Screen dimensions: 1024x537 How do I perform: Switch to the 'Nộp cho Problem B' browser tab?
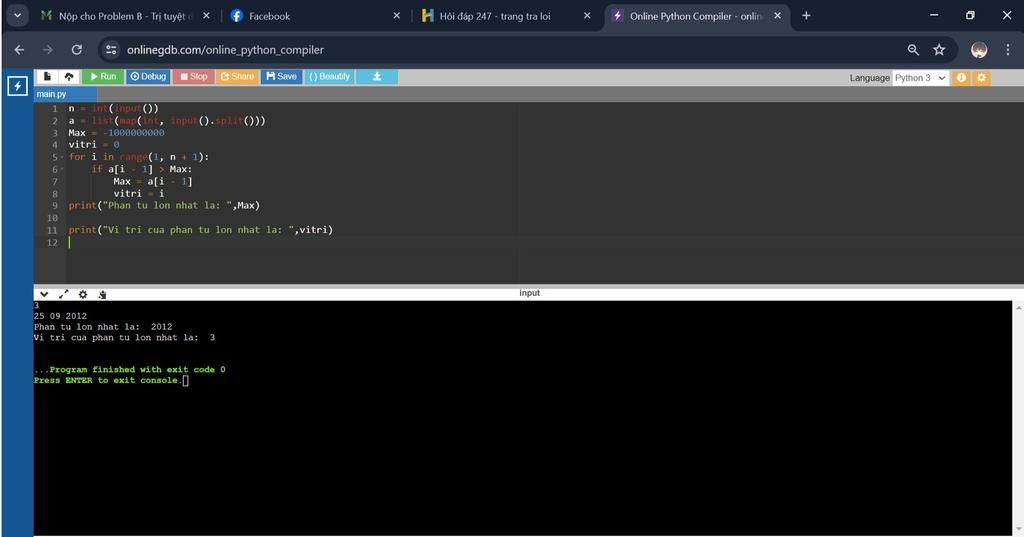[x=124, y=16]
